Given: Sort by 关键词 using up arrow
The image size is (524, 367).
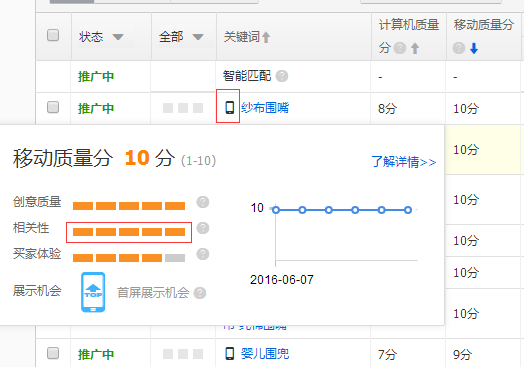Looking at the screenshot, I should coord(266,37).
